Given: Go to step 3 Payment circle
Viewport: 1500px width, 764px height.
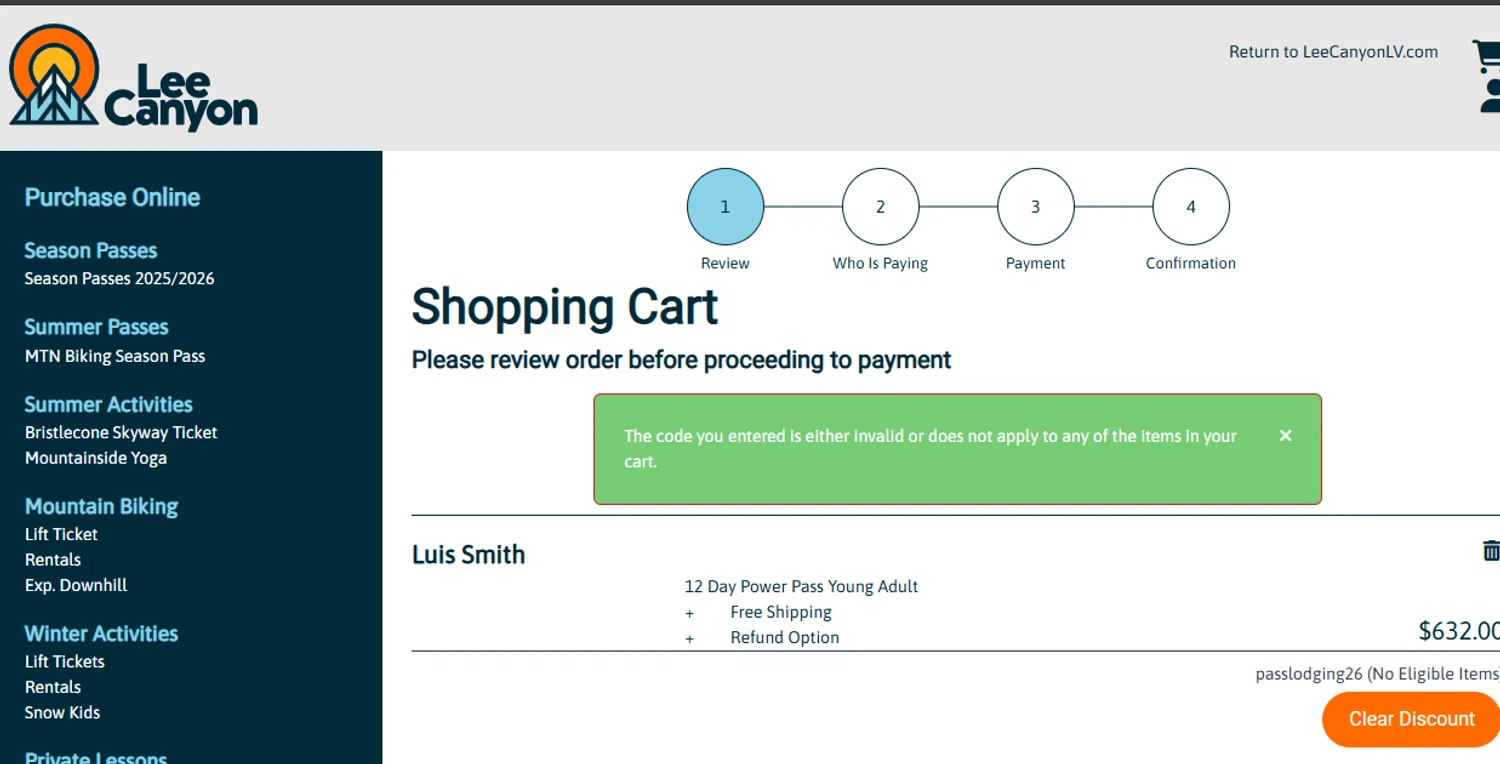Looking at the screenshot, I should coord(1035,207).
